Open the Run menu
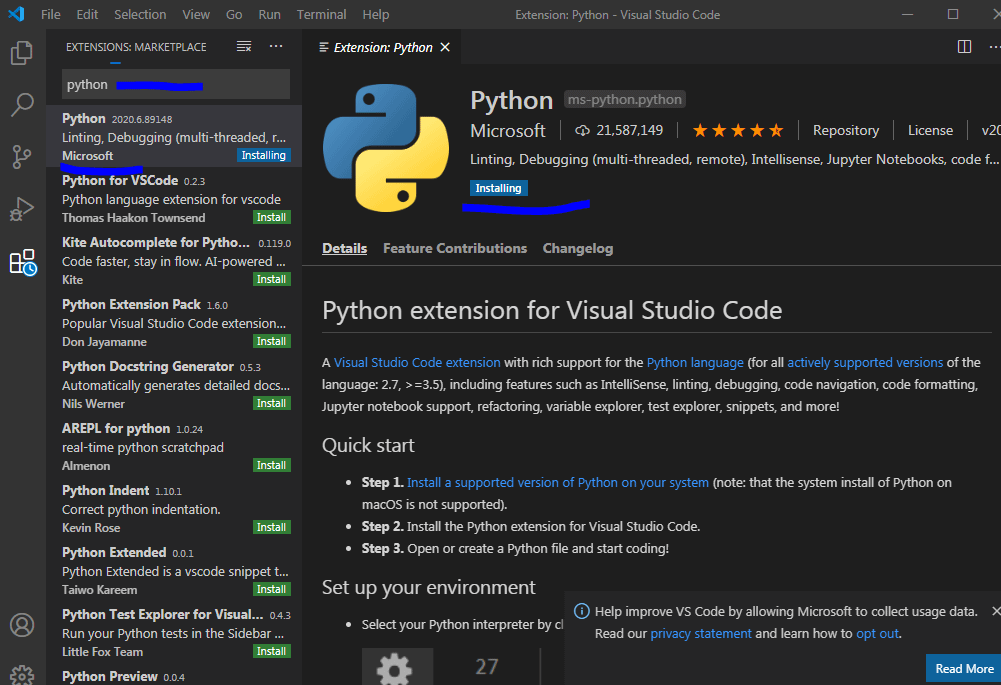 pos(269,14)
